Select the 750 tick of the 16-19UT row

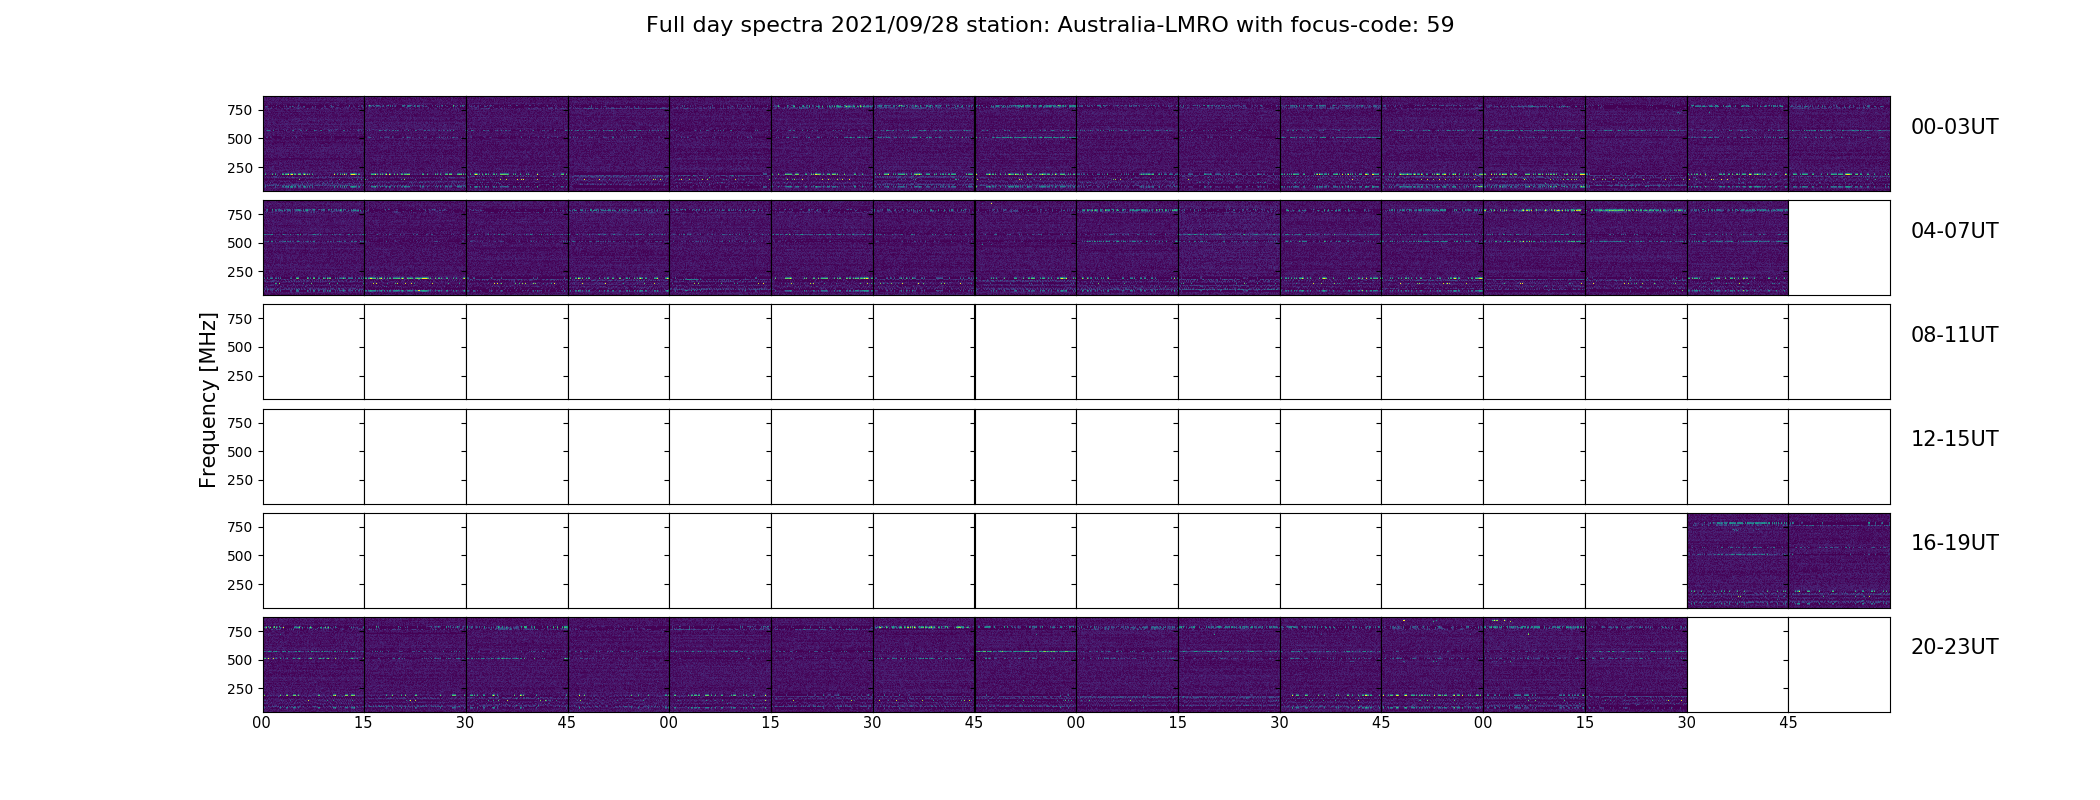pyautogui.click(x=239, y=527)
